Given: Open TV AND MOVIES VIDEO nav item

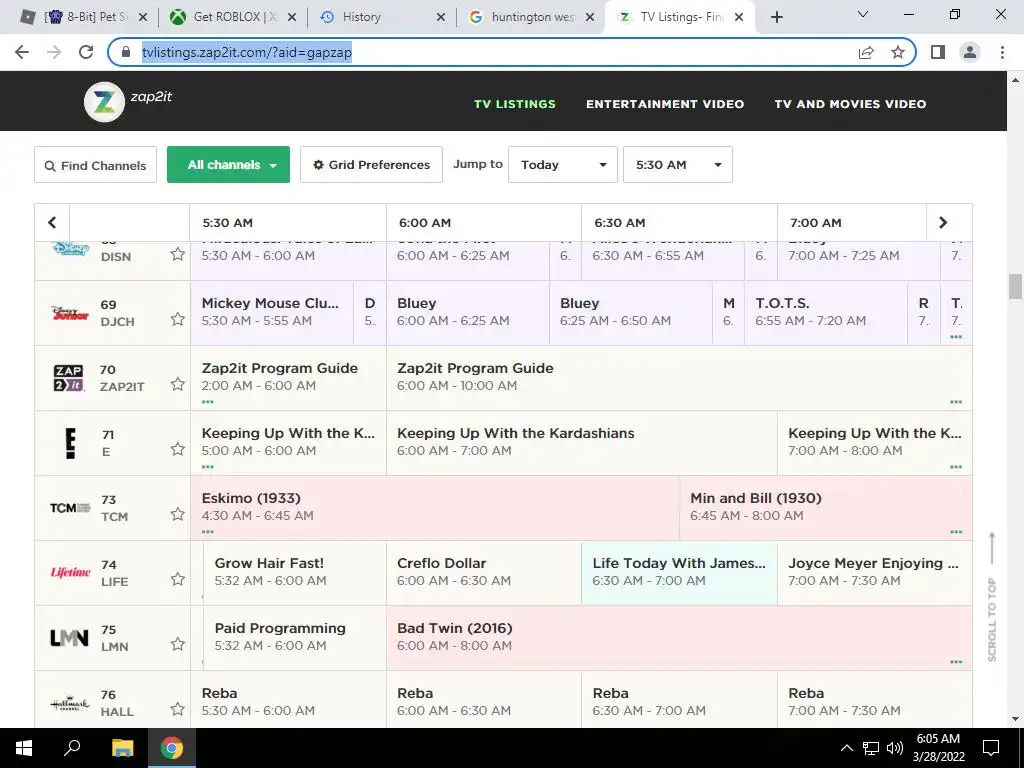Looking at the screenshot, I should tap(850, 104).
